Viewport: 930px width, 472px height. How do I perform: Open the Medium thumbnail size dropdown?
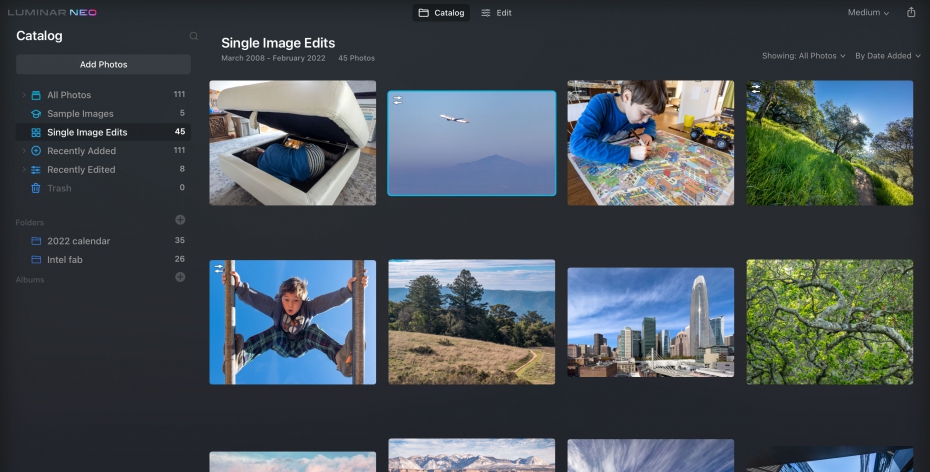[868, 12]
